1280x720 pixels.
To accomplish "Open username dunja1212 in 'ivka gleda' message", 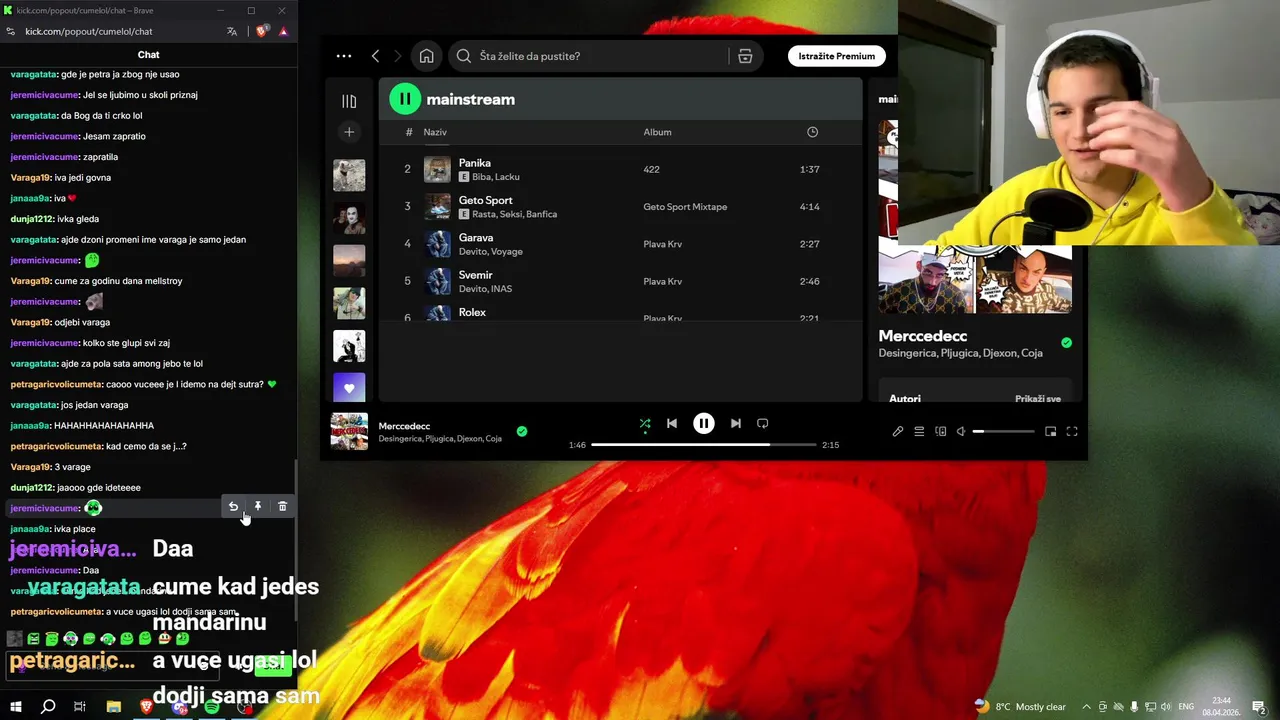I will pyautogui.click(x=31, y=219).
